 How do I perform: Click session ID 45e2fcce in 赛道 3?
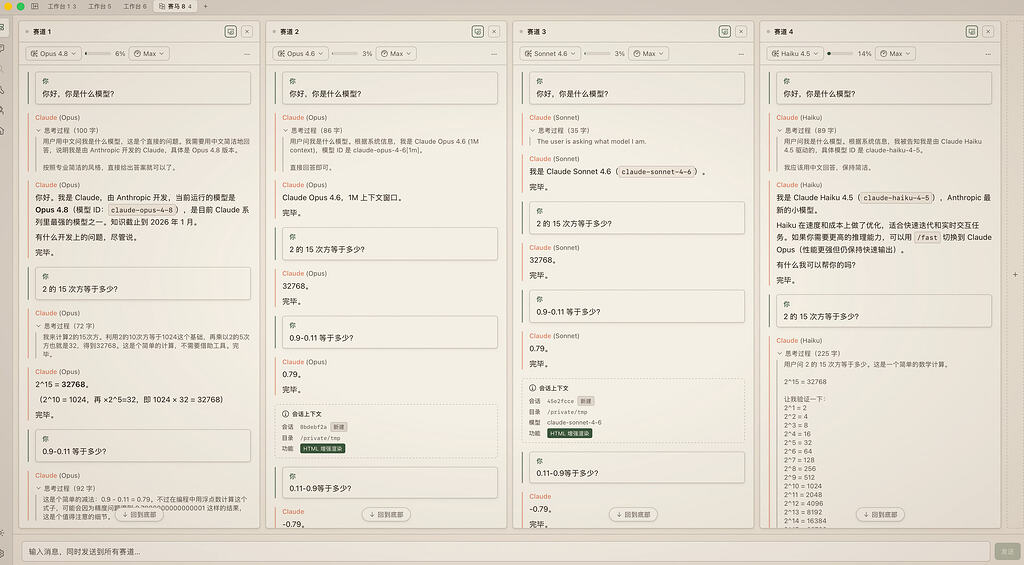(560, 401)
